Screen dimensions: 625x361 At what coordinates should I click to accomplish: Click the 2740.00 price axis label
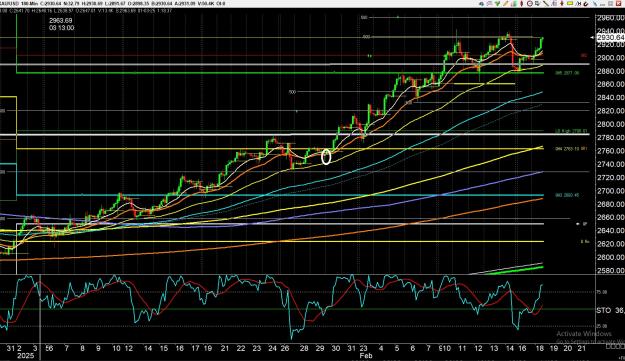coord(610,164)
